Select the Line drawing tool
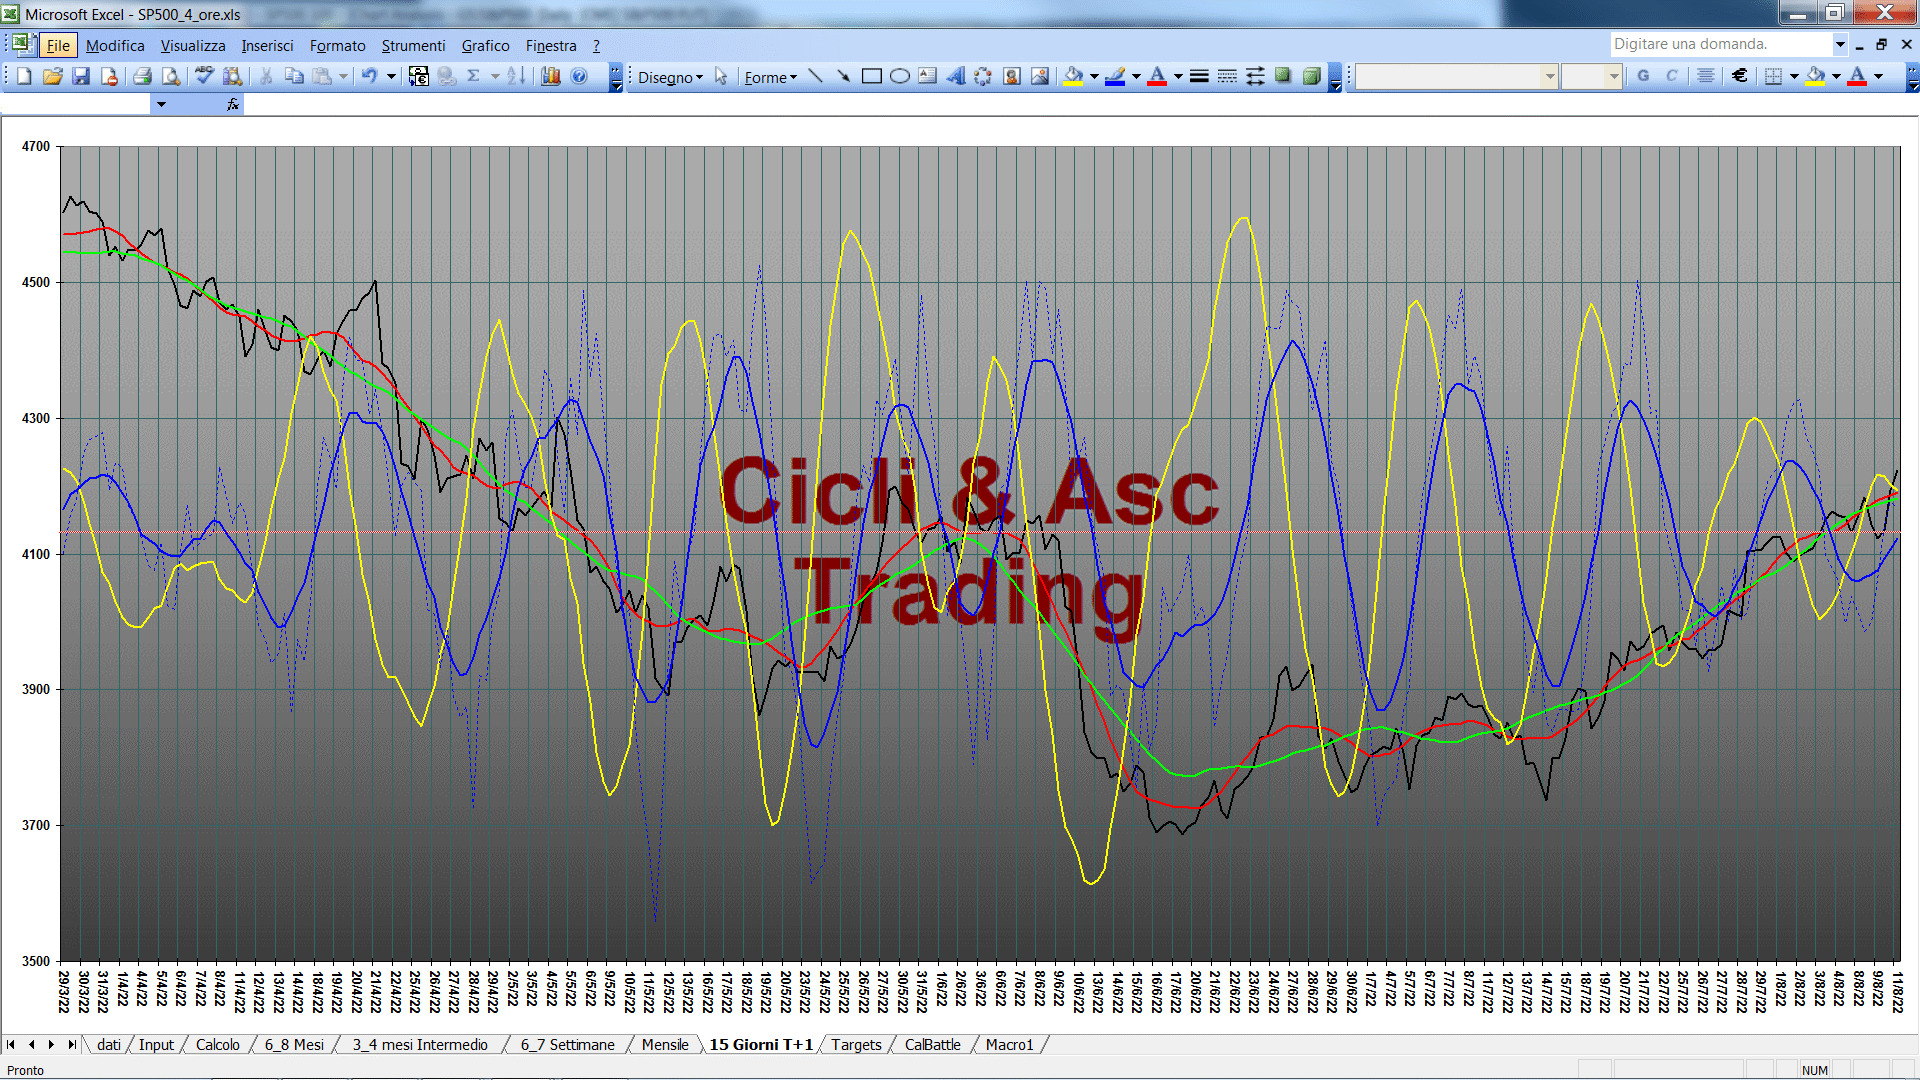Screen dimensions: 1920x1080 click(x=815, y=76)
